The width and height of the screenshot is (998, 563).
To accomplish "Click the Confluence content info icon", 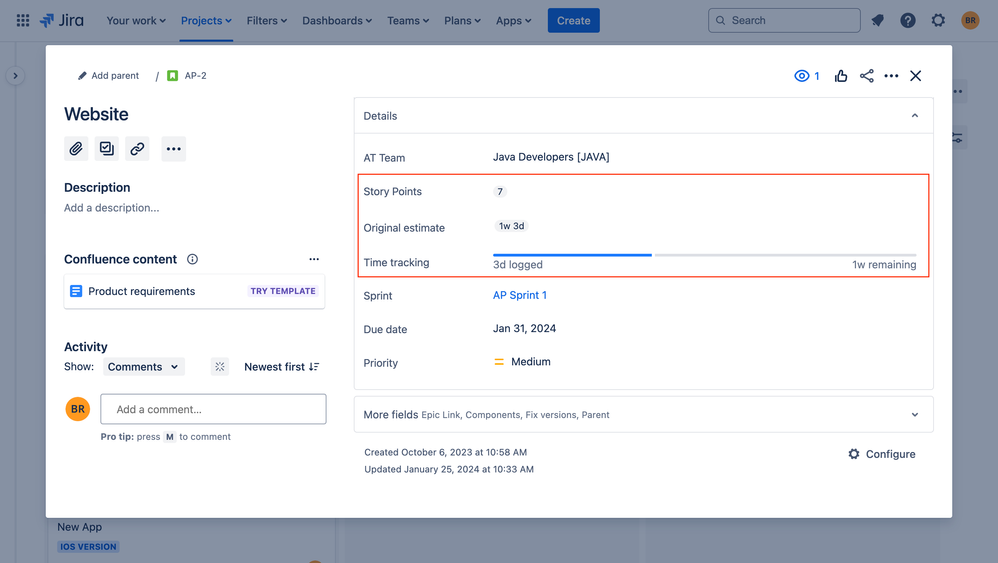I will (x=192, y=259).
